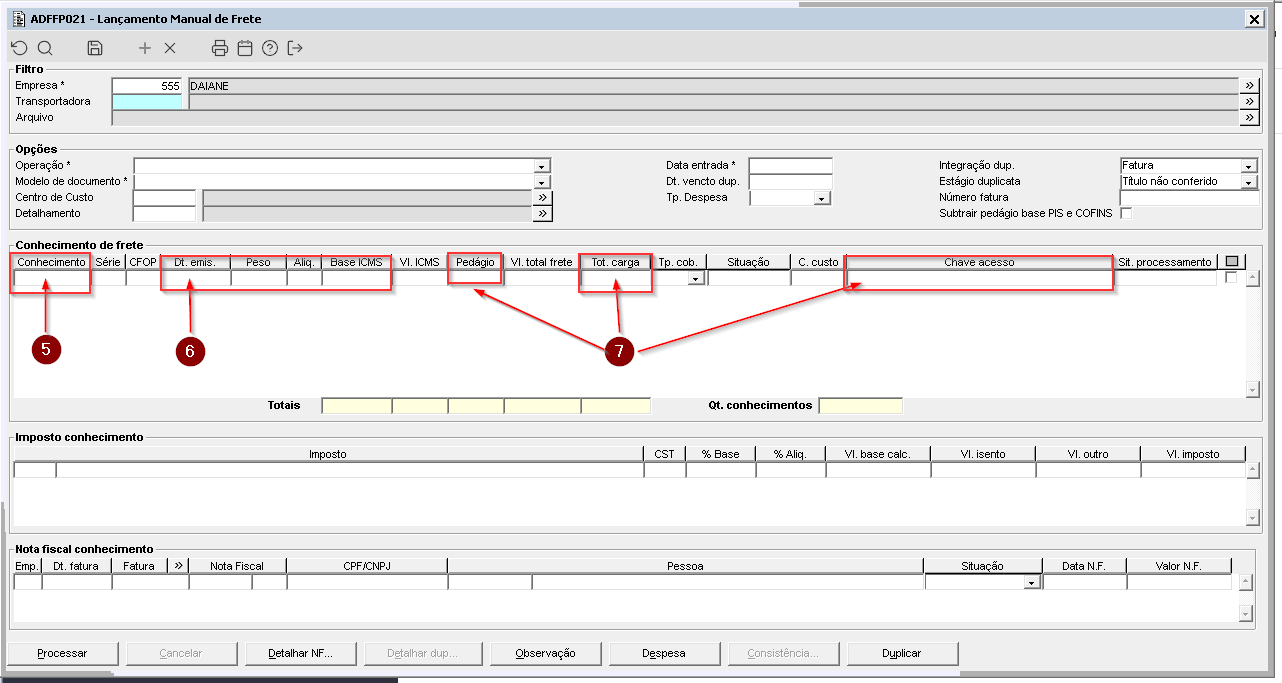Click the Dt. emis. column header

point(195,262)
